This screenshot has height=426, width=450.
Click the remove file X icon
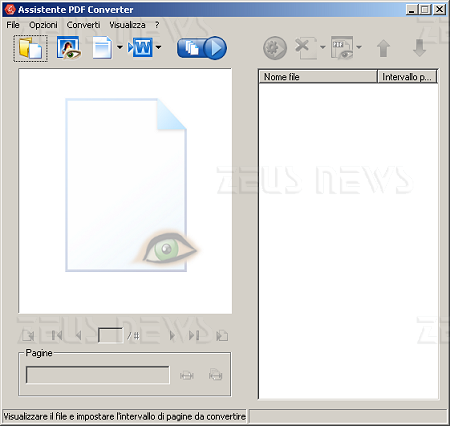click(x=305, y=48)
